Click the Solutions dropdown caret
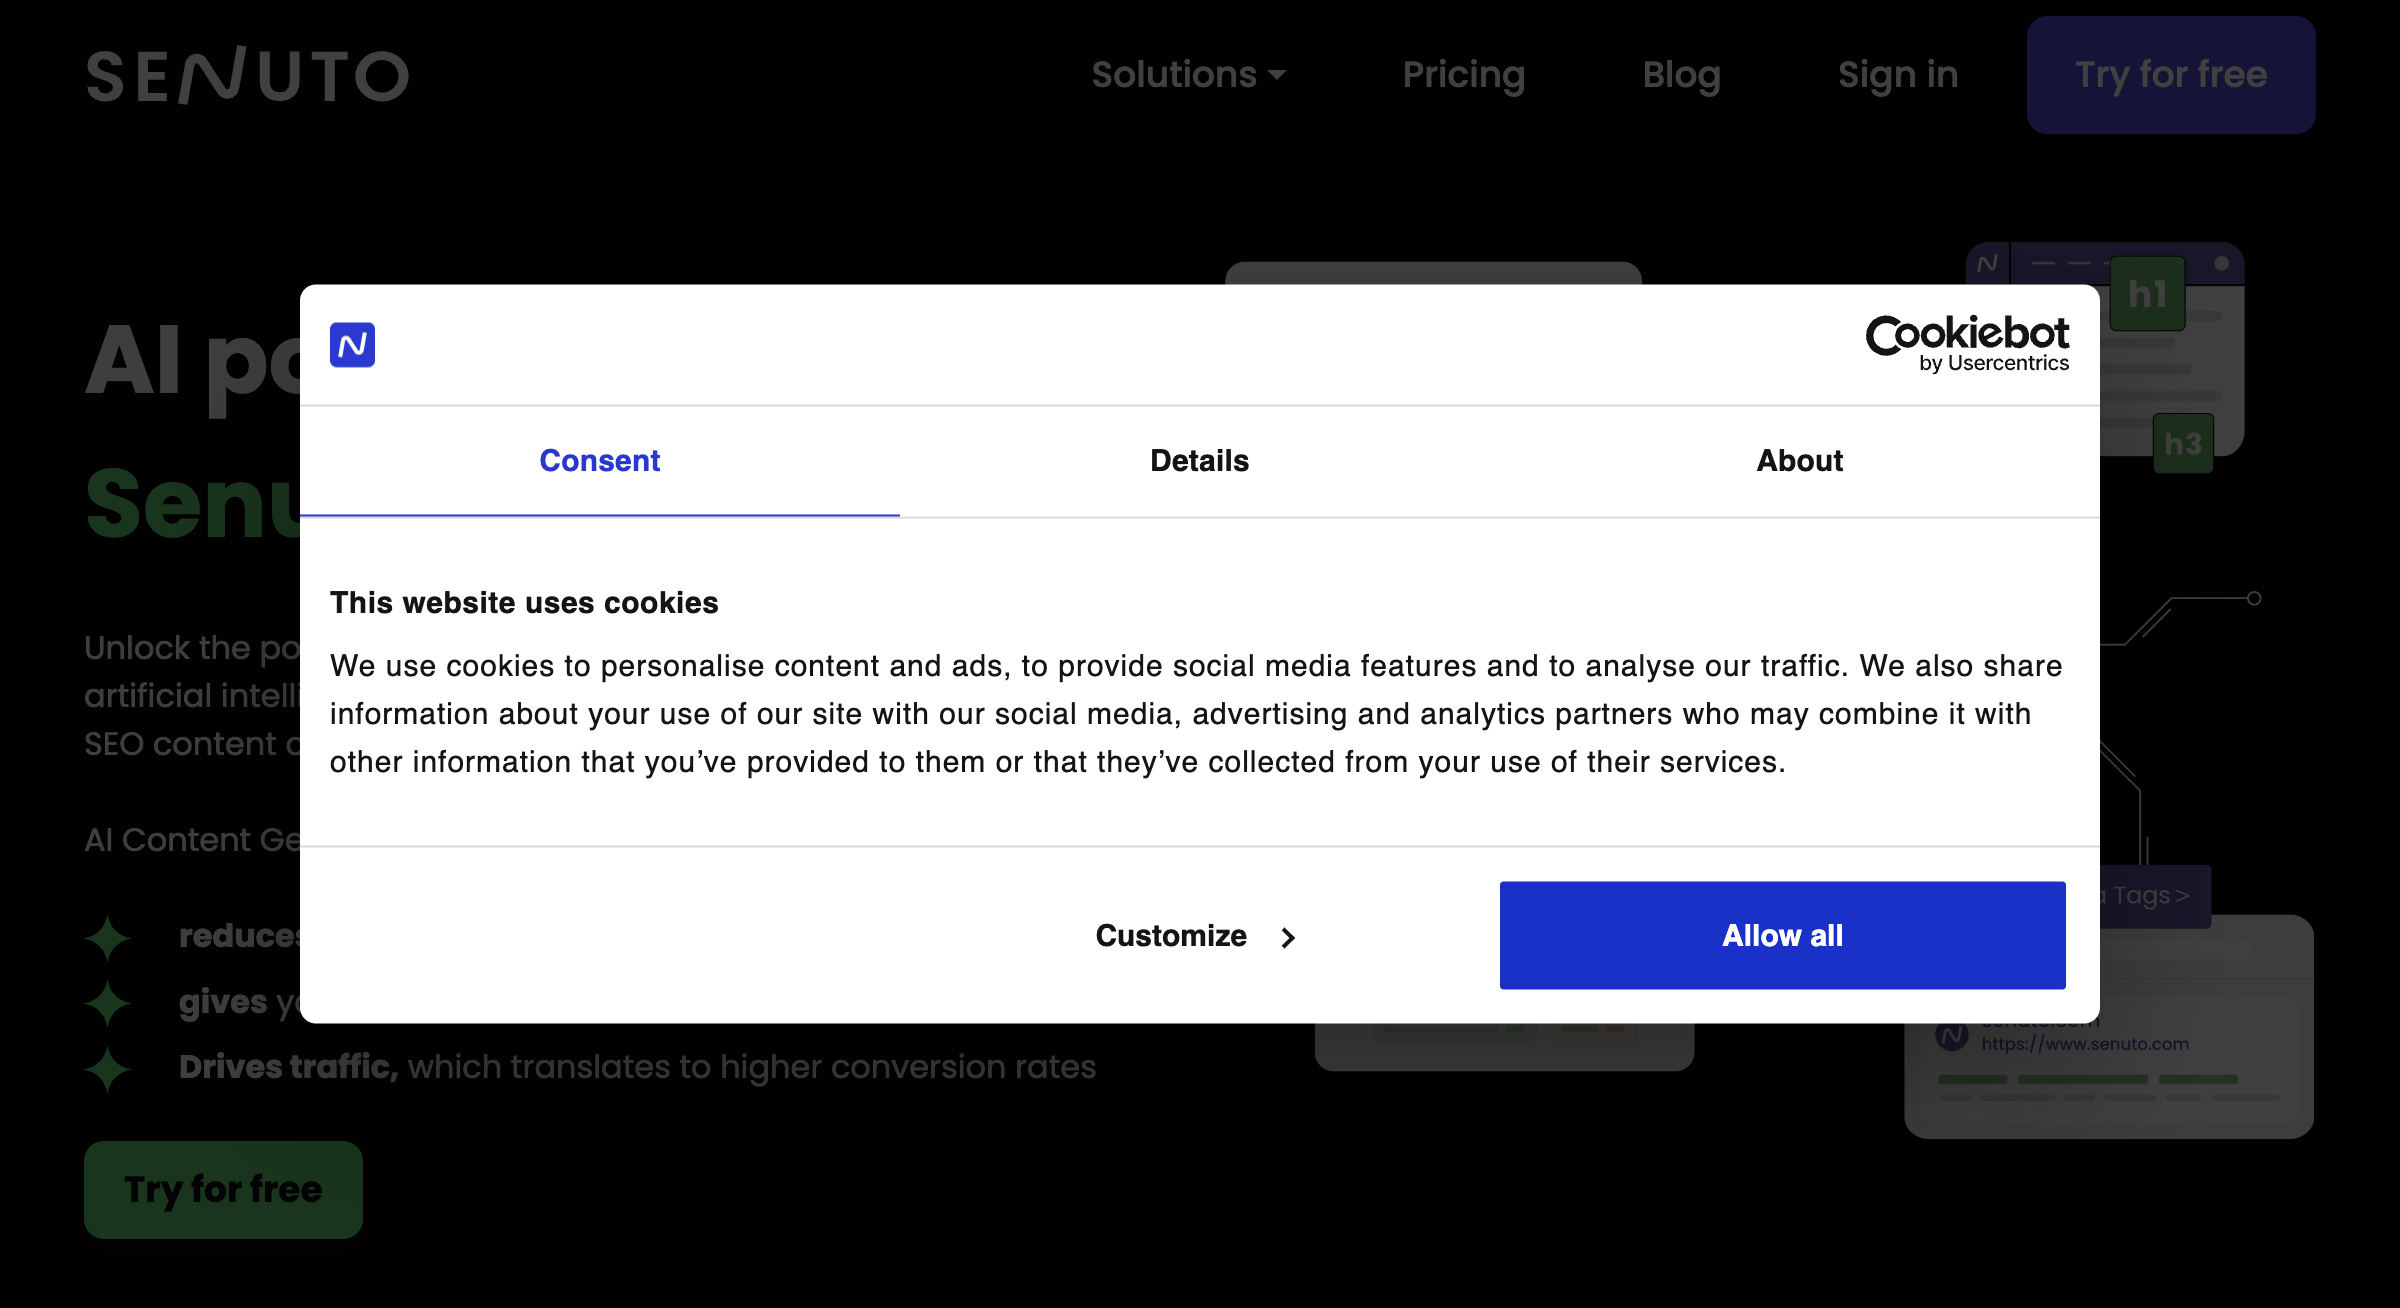This screenshot has height=1308, width=2400. [x=1277, y=75]
